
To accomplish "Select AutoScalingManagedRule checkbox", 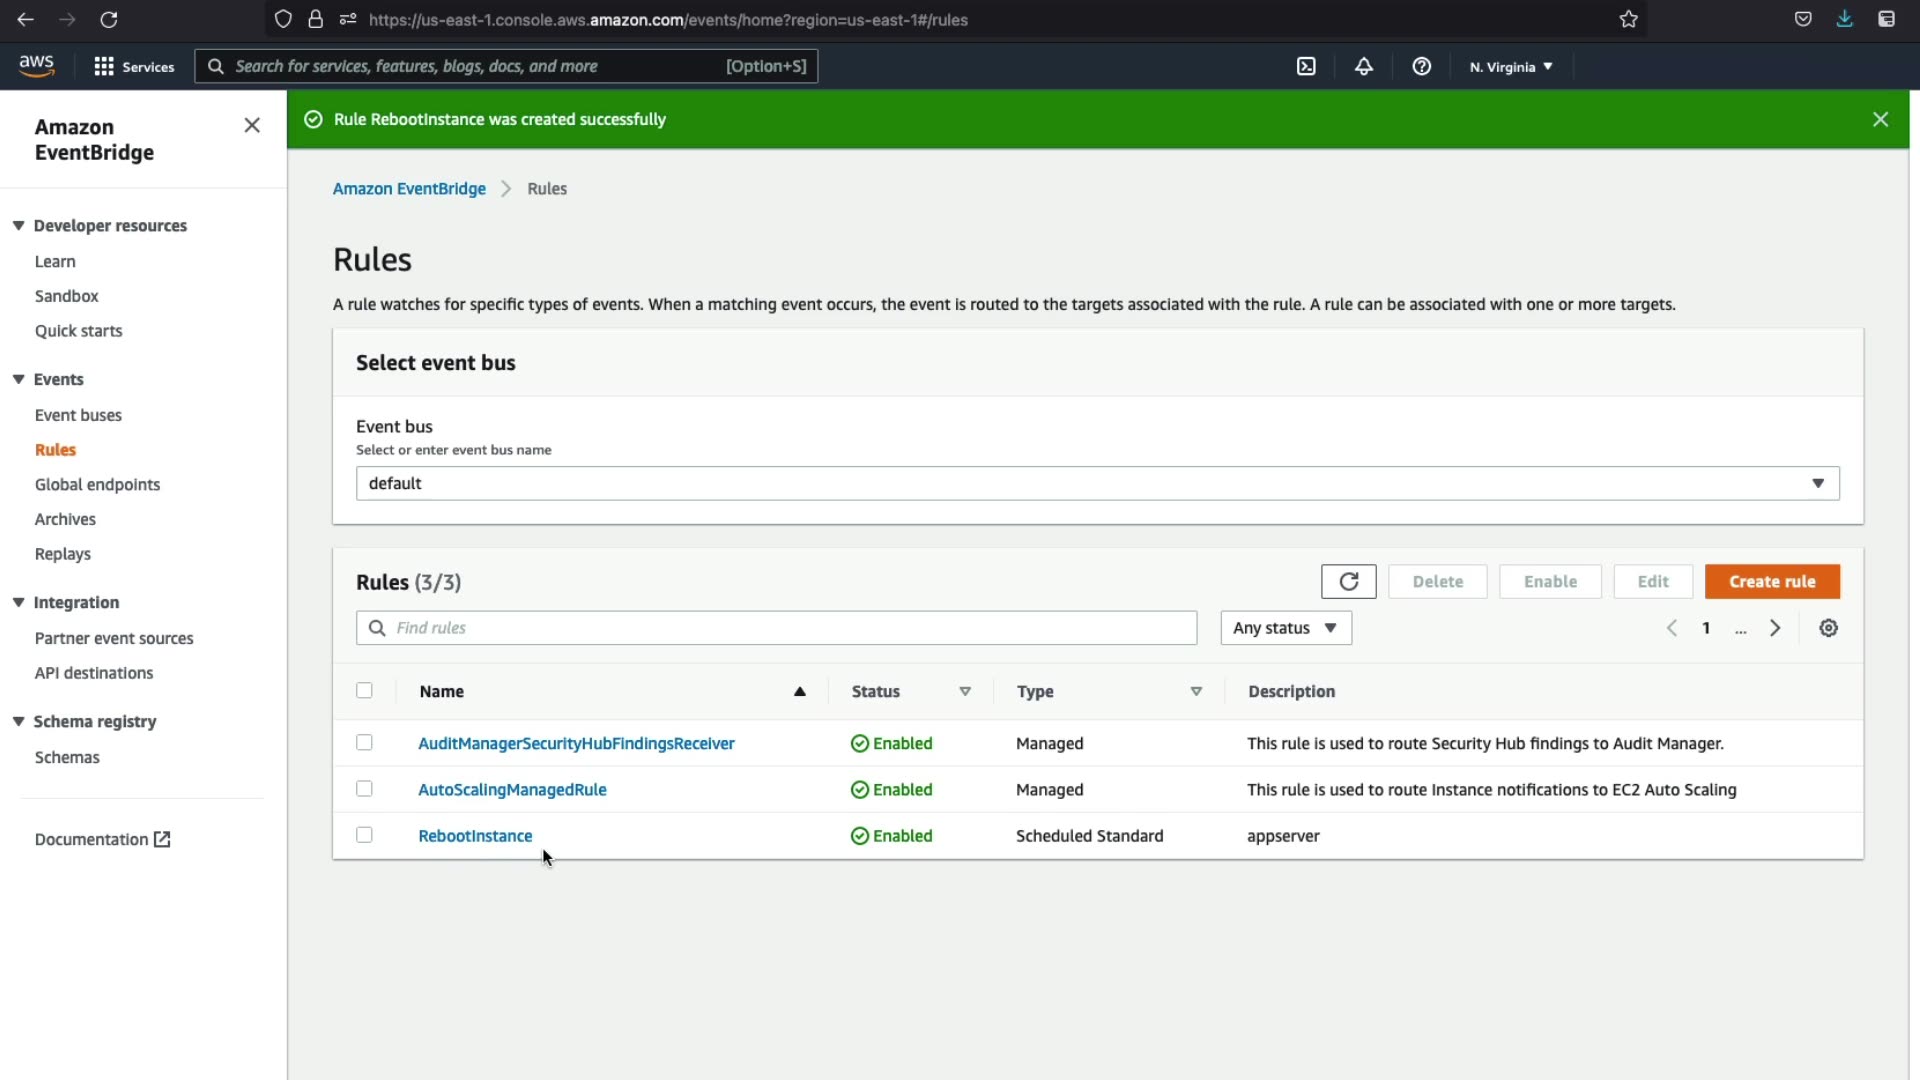I will [364, 789].
